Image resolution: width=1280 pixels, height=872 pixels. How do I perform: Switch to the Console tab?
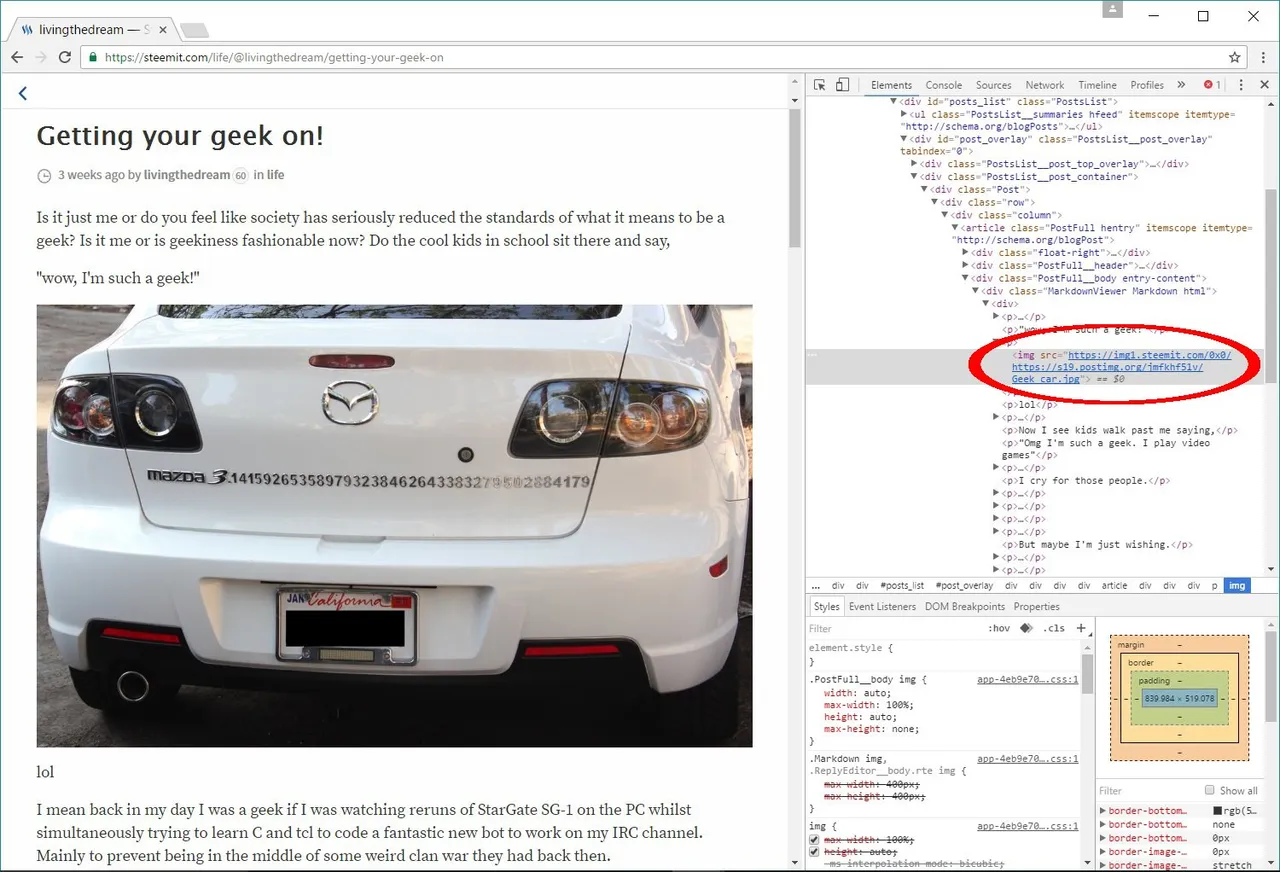pos(943,85)
